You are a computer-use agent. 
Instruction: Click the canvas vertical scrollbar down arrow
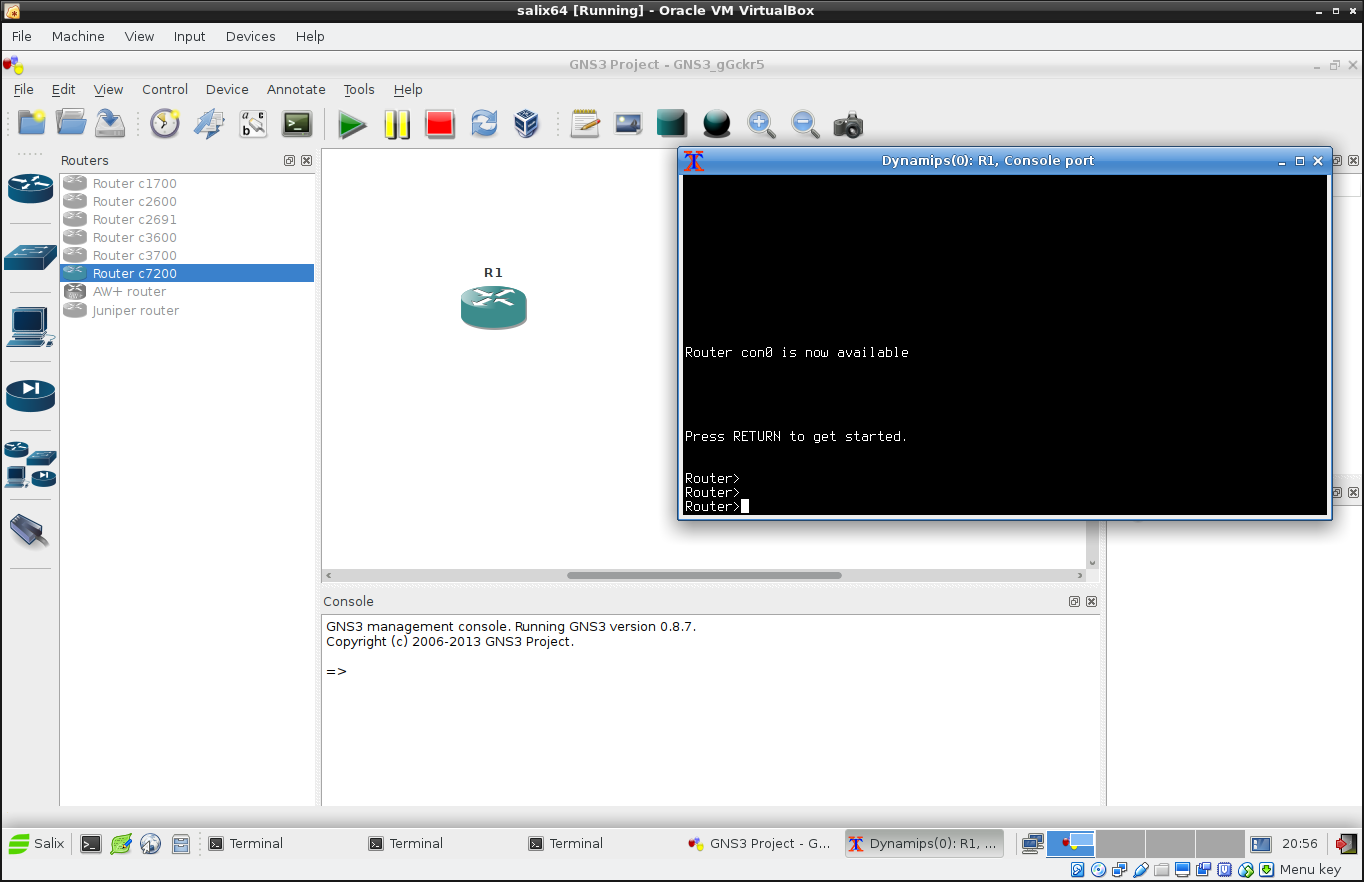1092,563
